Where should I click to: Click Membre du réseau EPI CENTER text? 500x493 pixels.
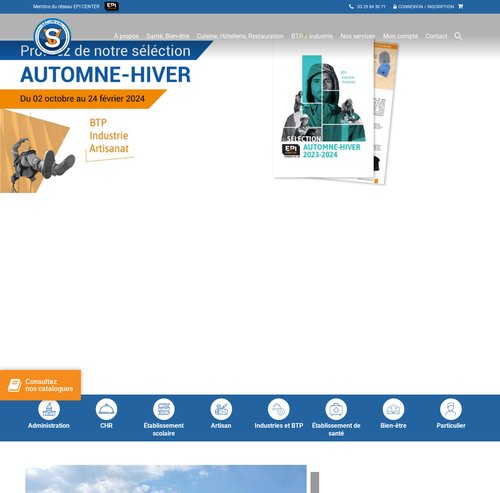(x=66, y=6)
